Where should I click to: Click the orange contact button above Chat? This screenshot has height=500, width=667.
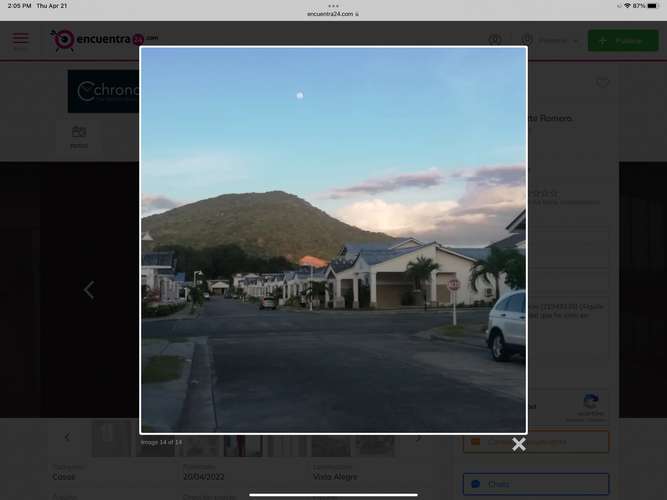(536, 442)
